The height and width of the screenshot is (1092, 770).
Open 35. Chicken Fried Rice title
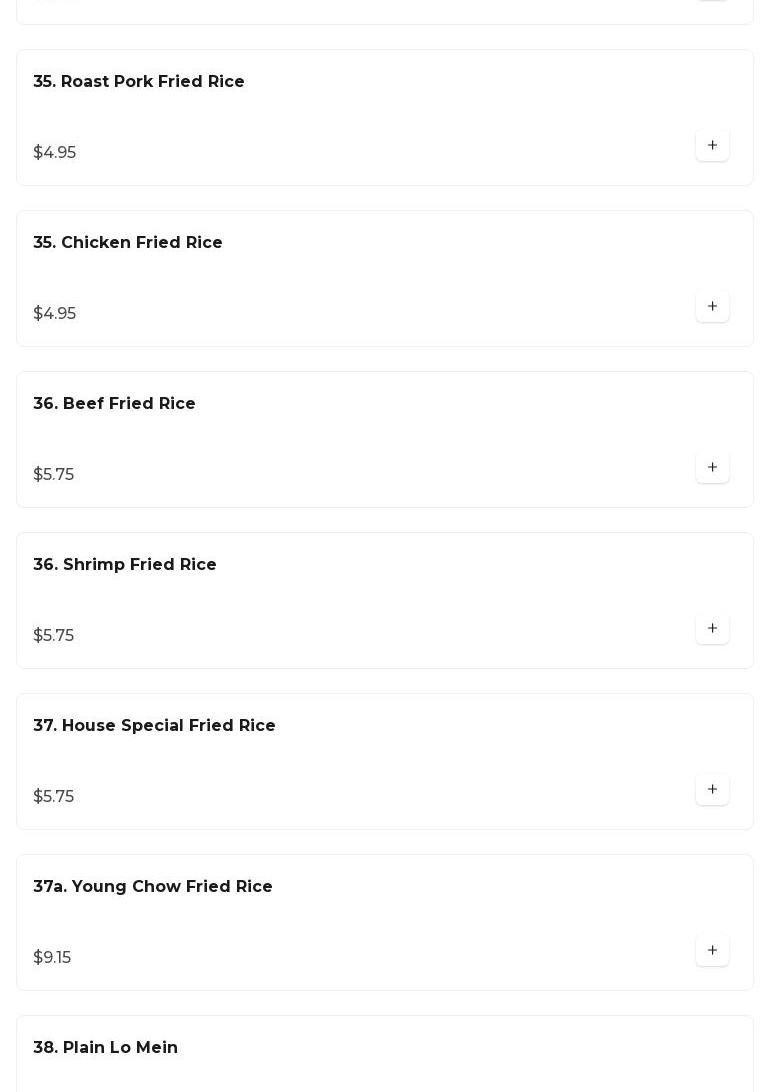[128, 243]
